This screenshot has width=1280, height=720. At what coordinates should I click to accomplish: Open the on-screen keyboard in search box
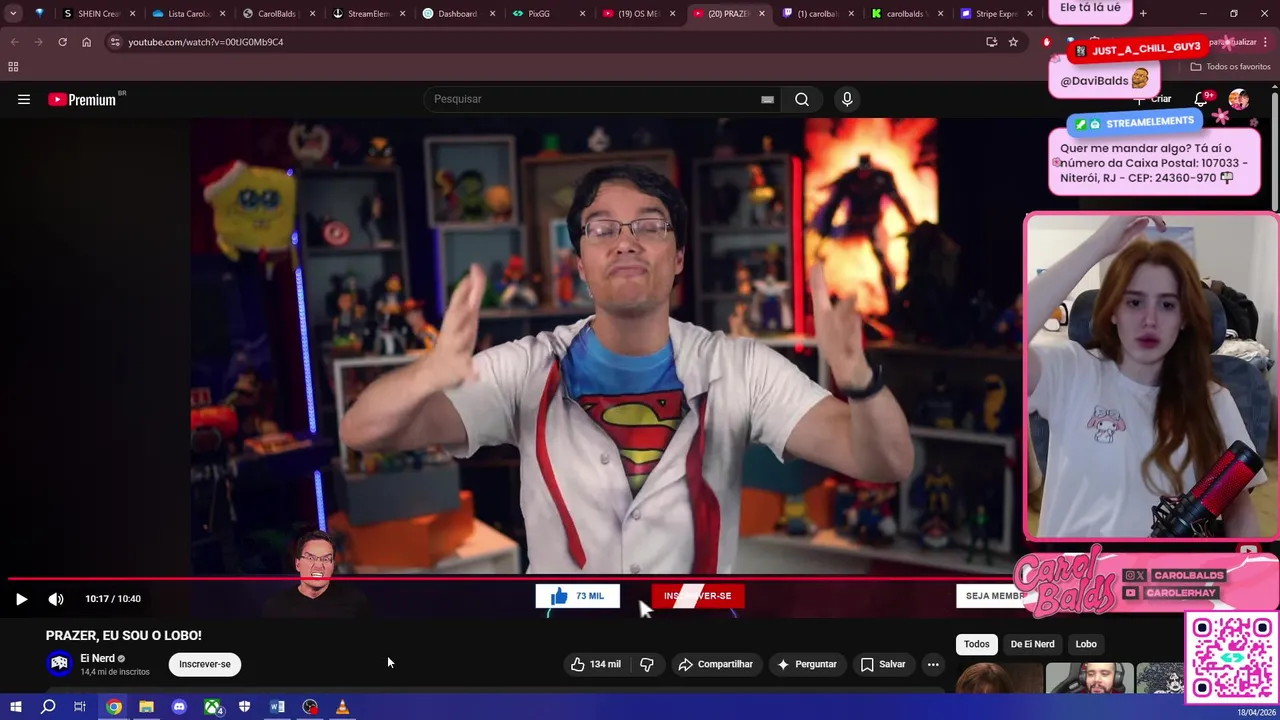(767, 99)
